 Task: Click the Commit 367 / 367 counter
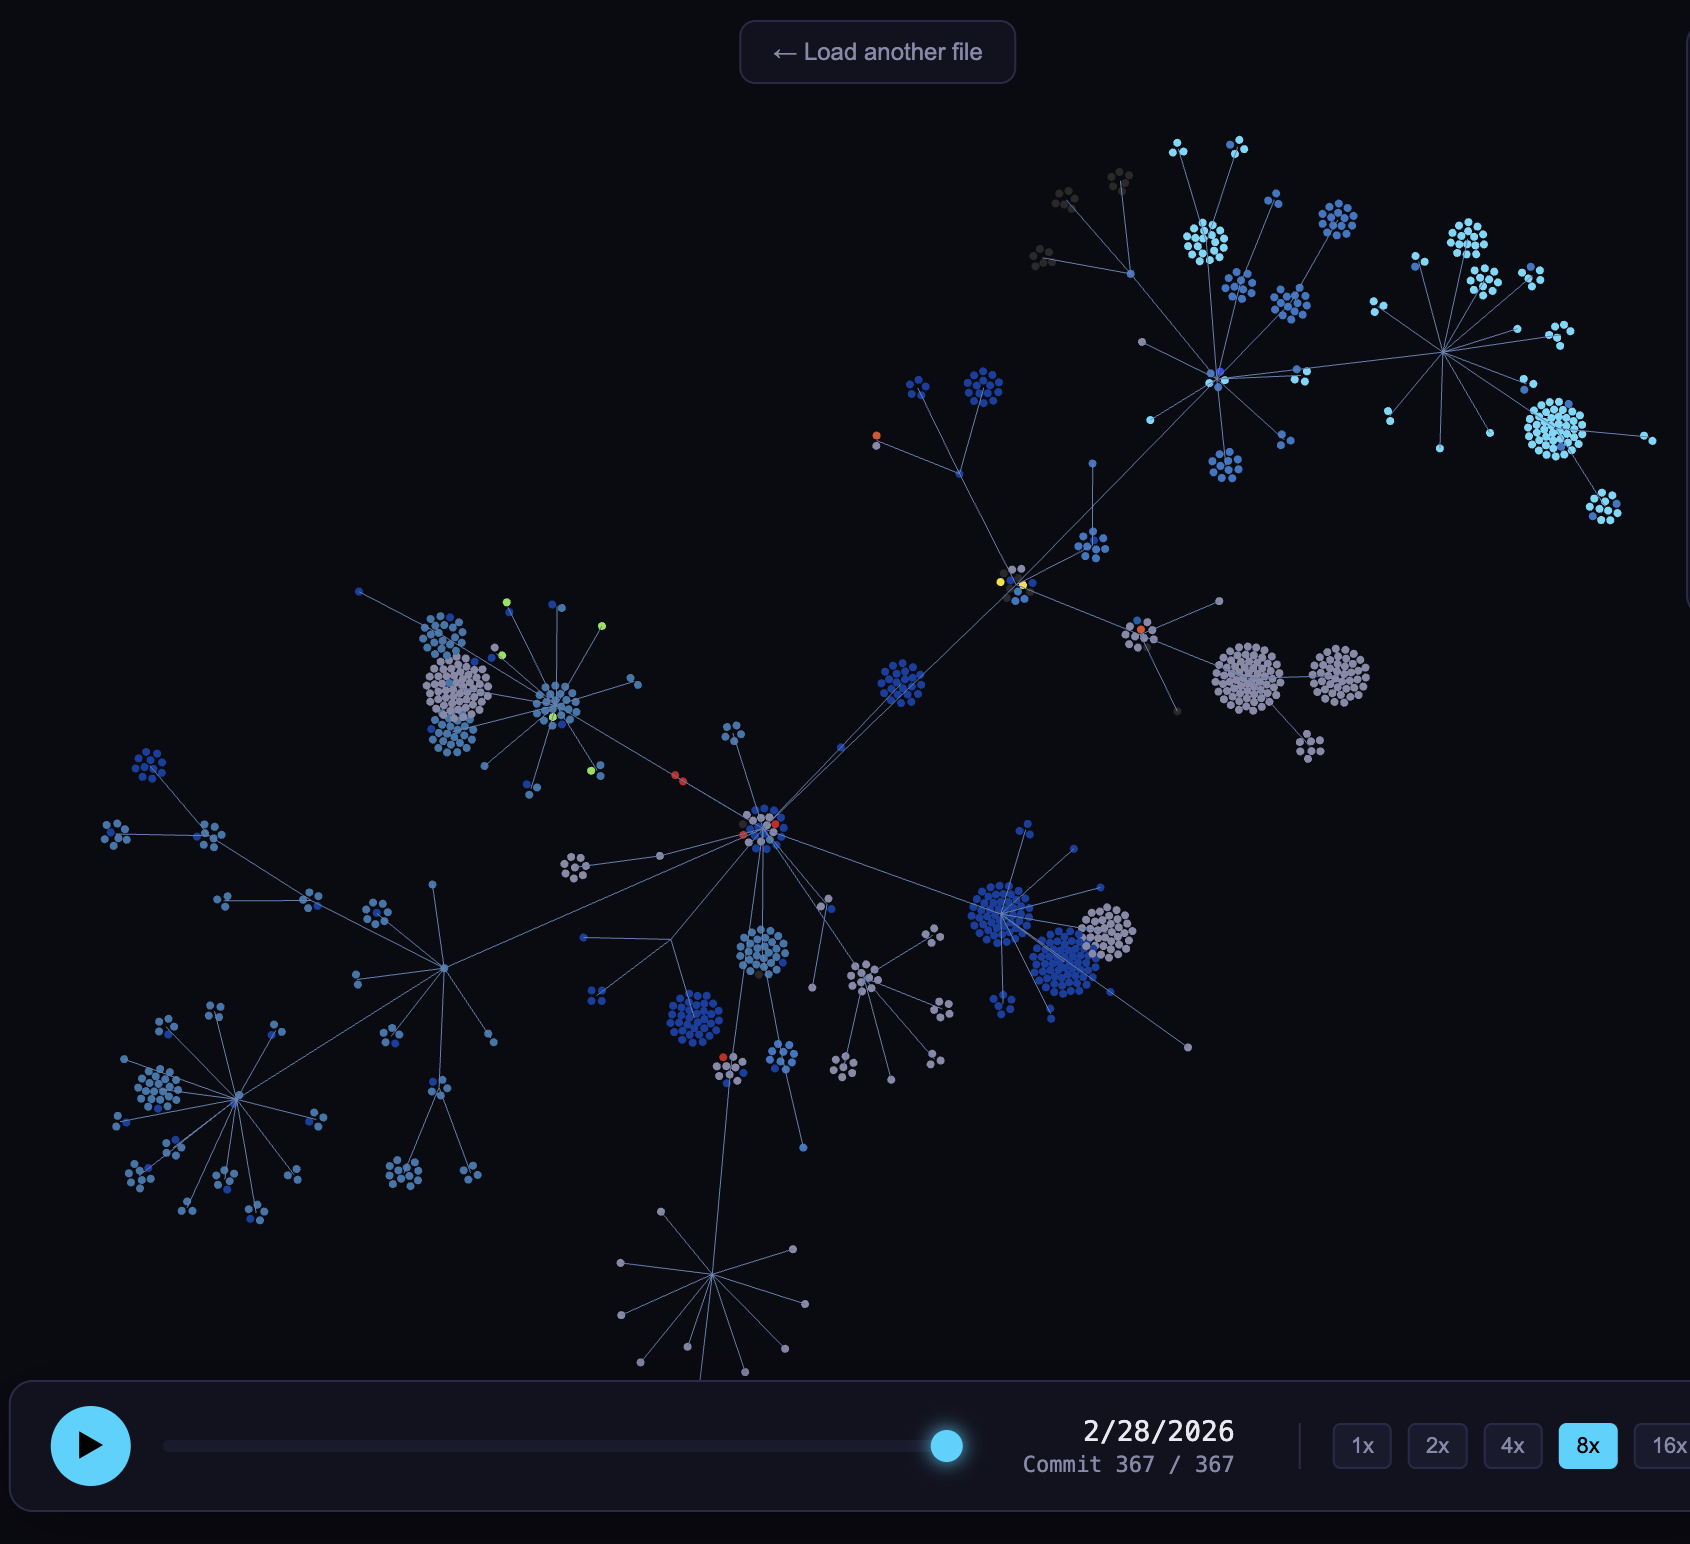coord(1128,1464)
